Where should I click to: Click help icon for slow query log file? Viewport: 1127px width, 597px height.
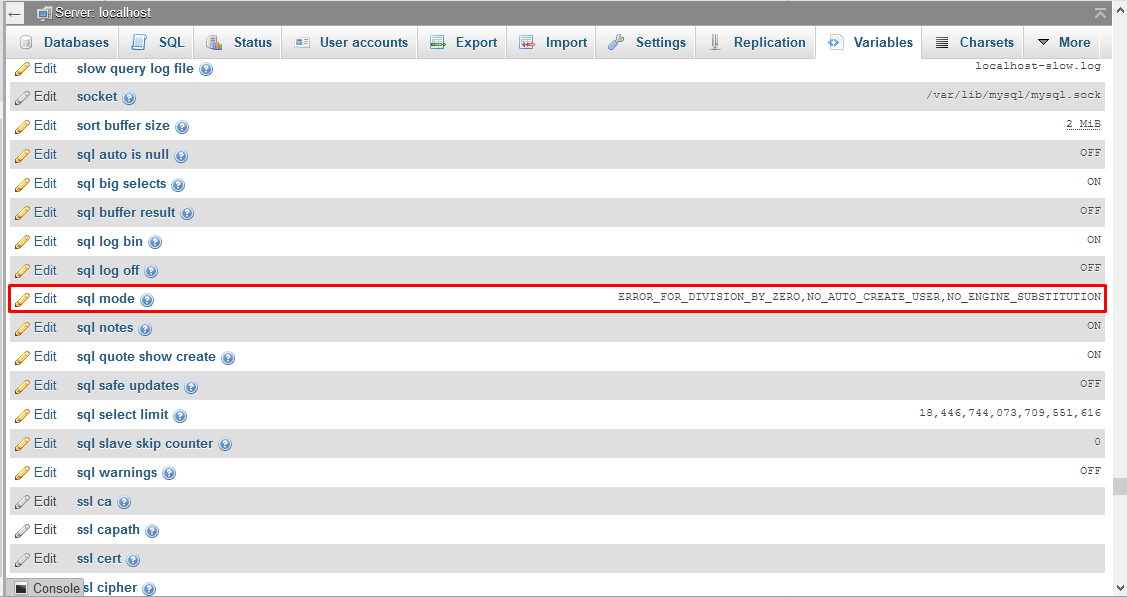[x=206, y=70]
